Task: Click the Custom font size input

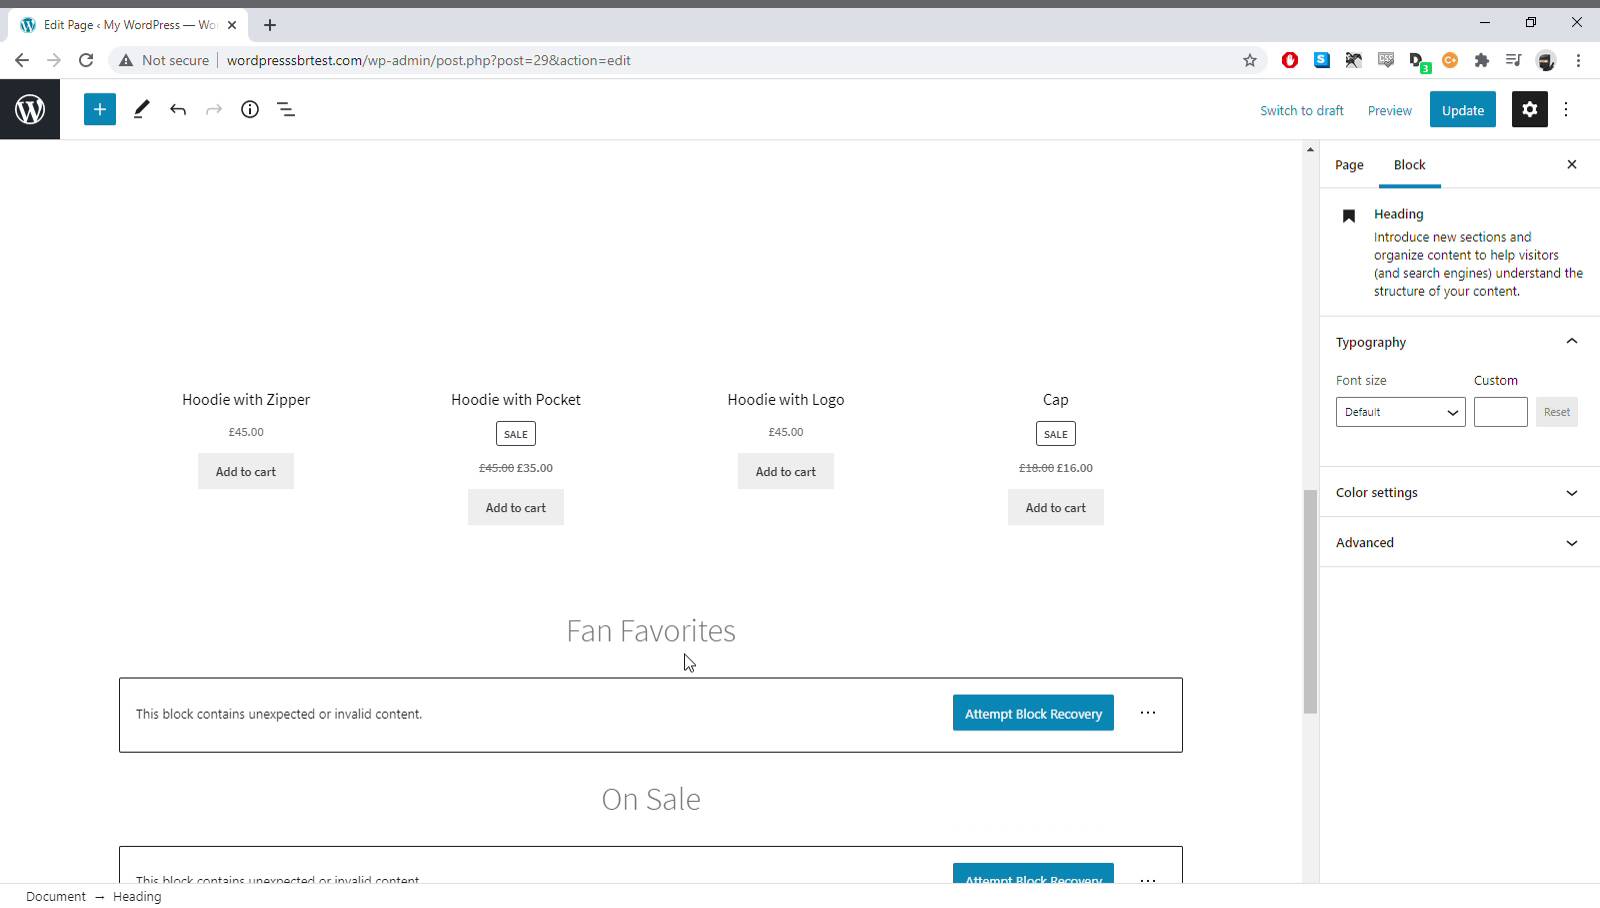Action: click(x=1500, y=412)
